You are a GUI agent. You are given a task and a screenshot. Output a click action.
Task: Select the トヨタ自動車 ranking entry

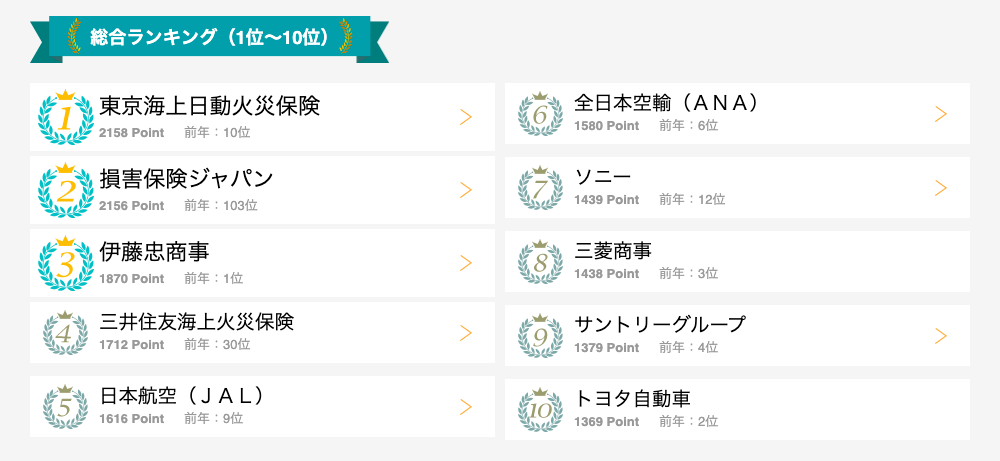click(x=632, y=398)
